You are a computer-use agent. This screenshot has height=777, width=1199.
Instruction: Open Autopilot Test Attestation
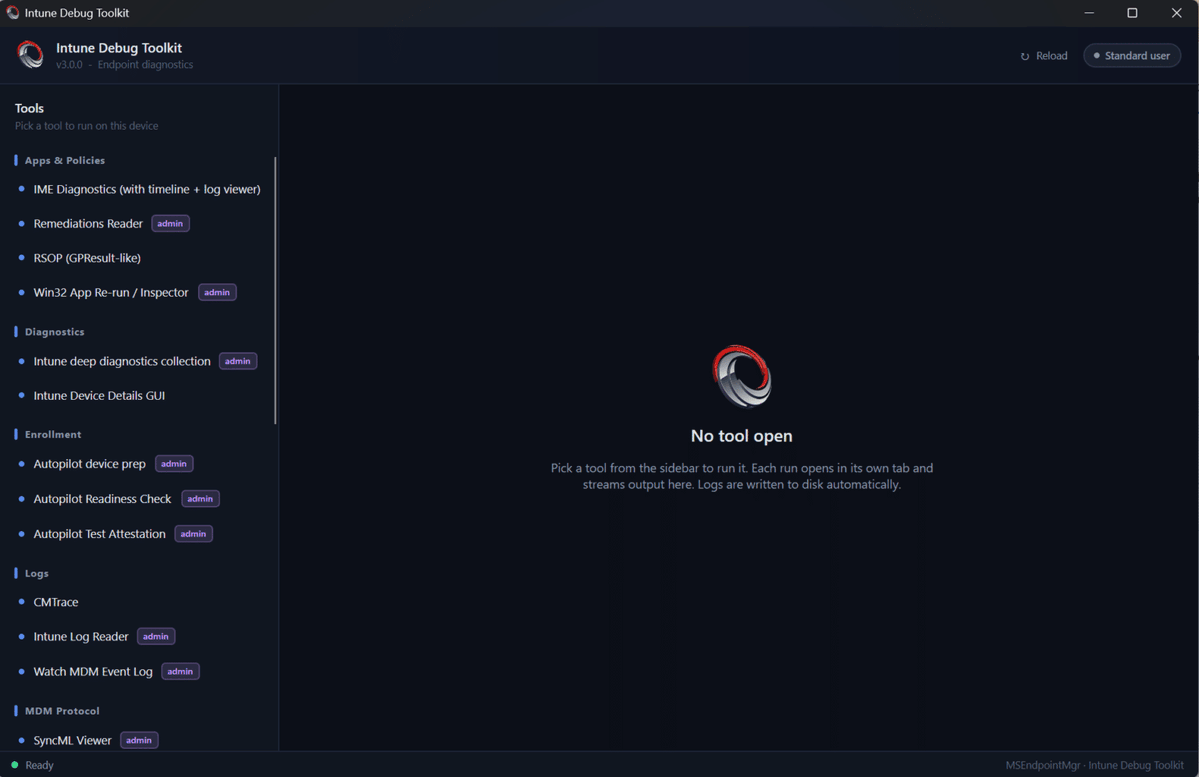tap(99, 534)
